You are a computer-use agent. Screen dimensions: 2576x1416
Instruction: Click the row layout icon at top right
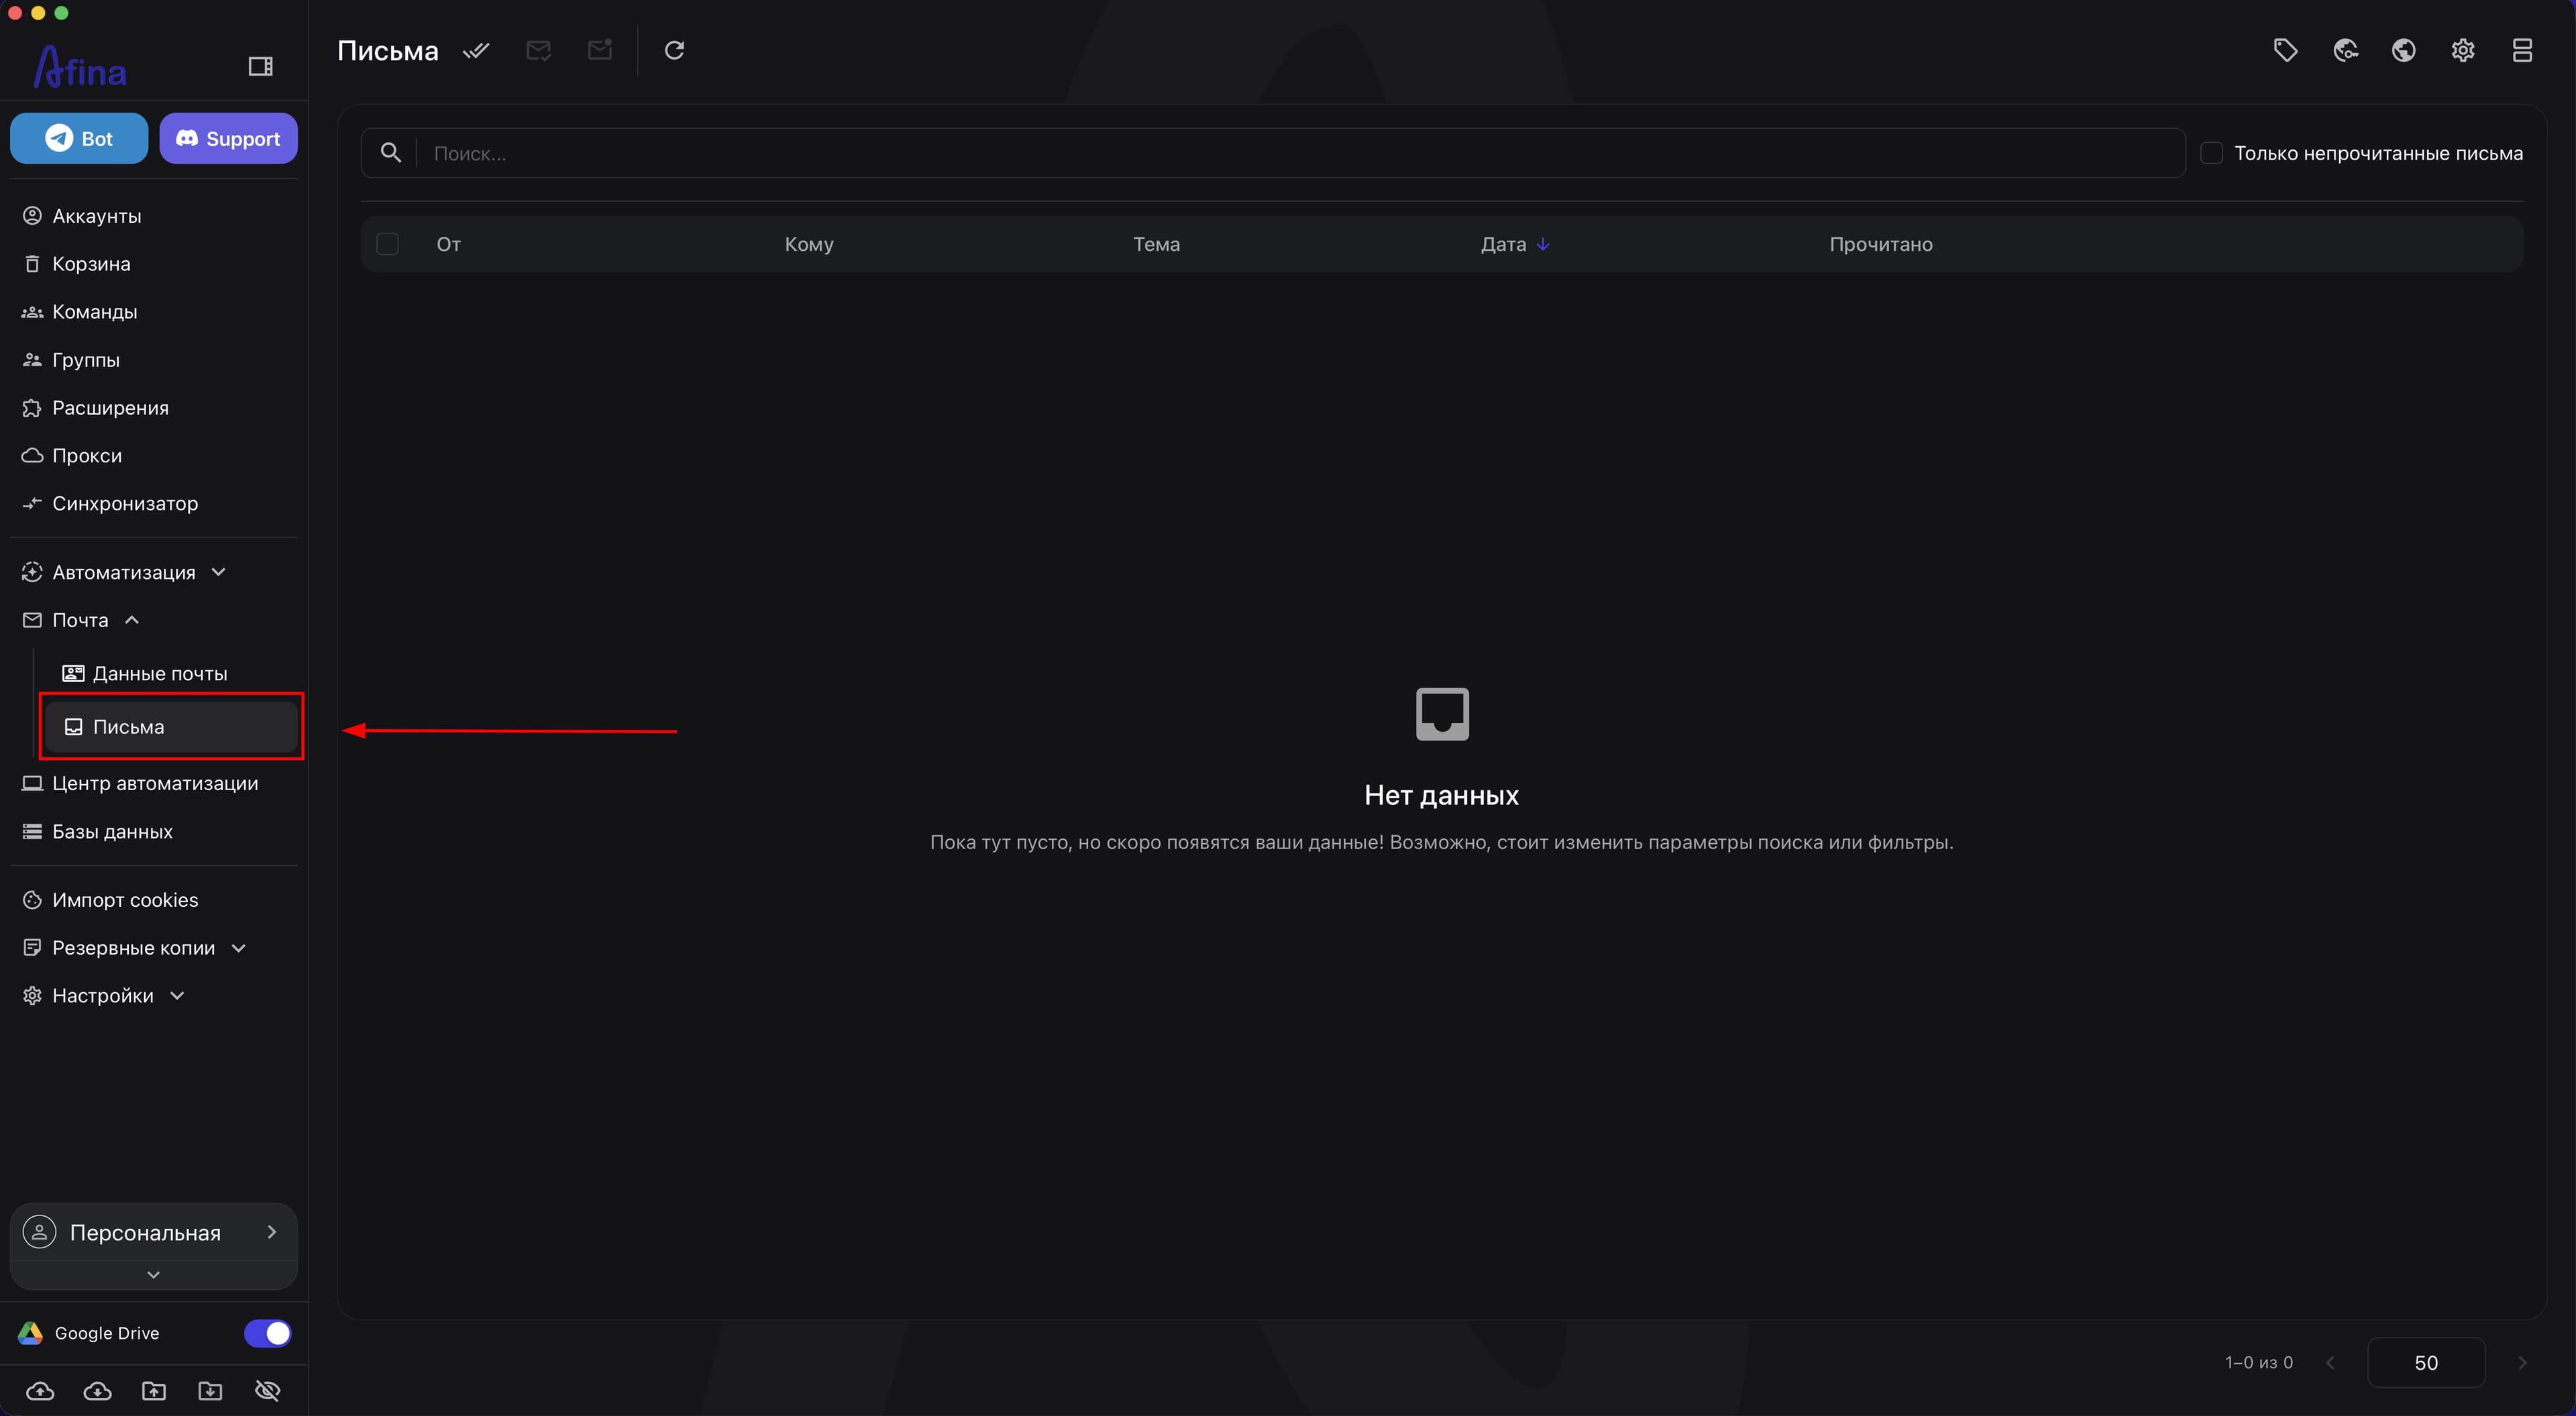[2522, 50]
